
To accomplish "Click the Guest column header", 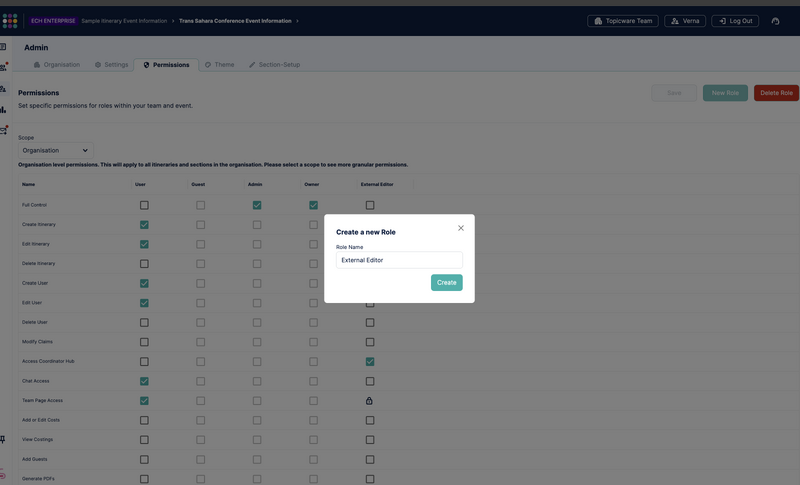I will (198, 184).
